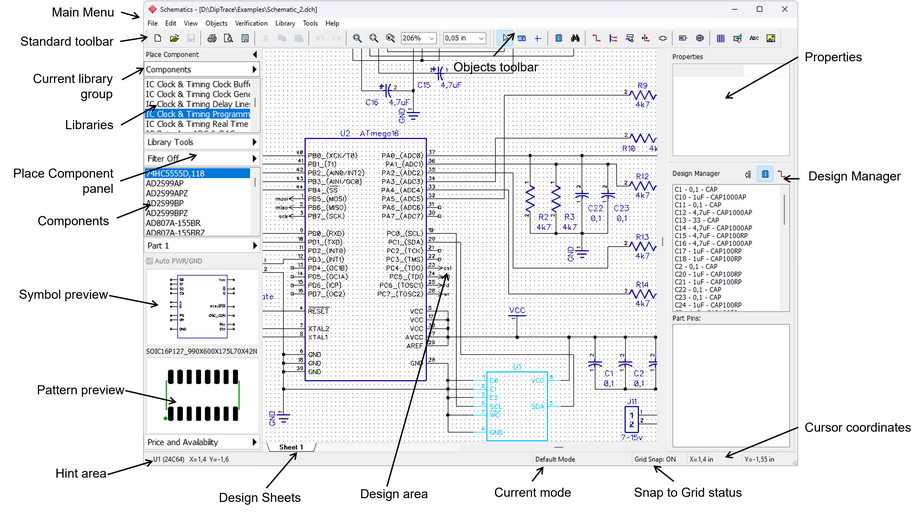
Task: Click the SOIC pattern preview thumbnail
Action: click(202, 395)
